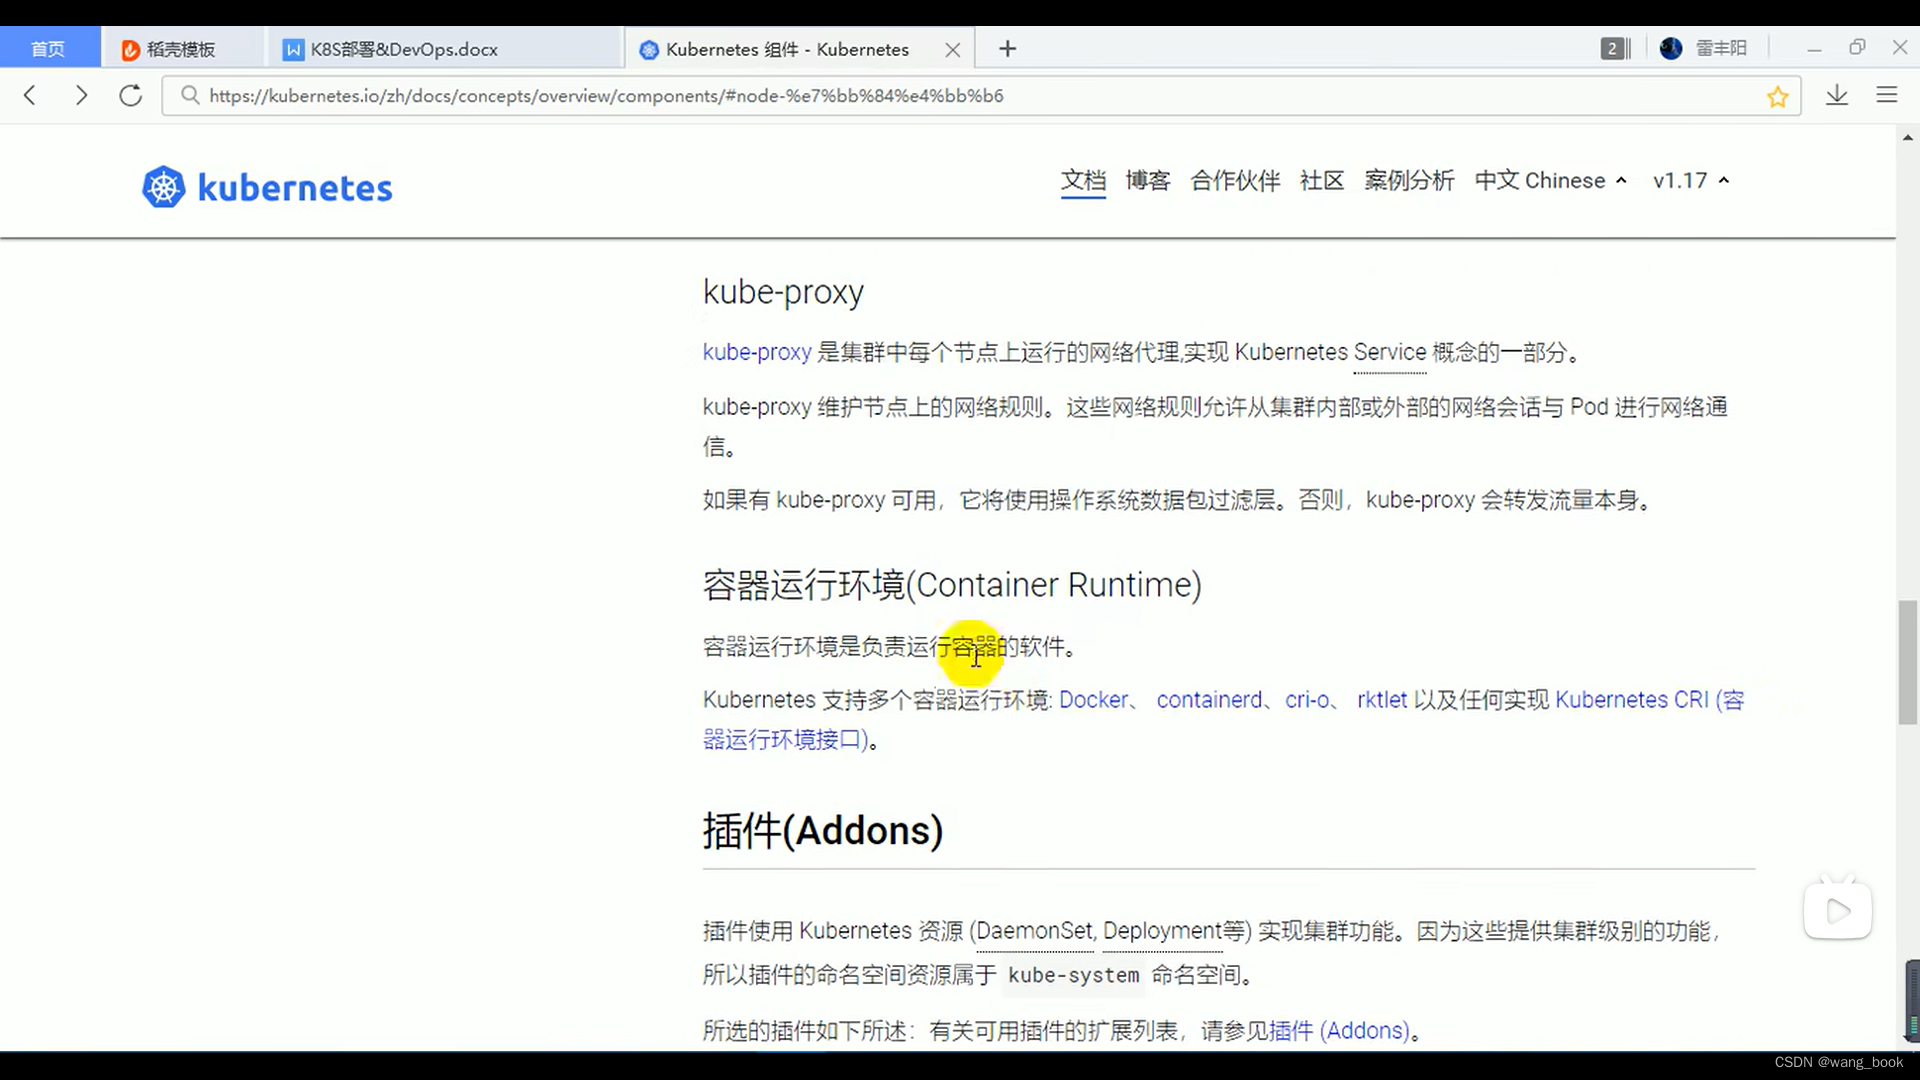Image resolution: width=1920 pixels, height=1080 pixels.
Task: Switch to the K8S部署&DevOps.docx tab
Action: point(443,49)
